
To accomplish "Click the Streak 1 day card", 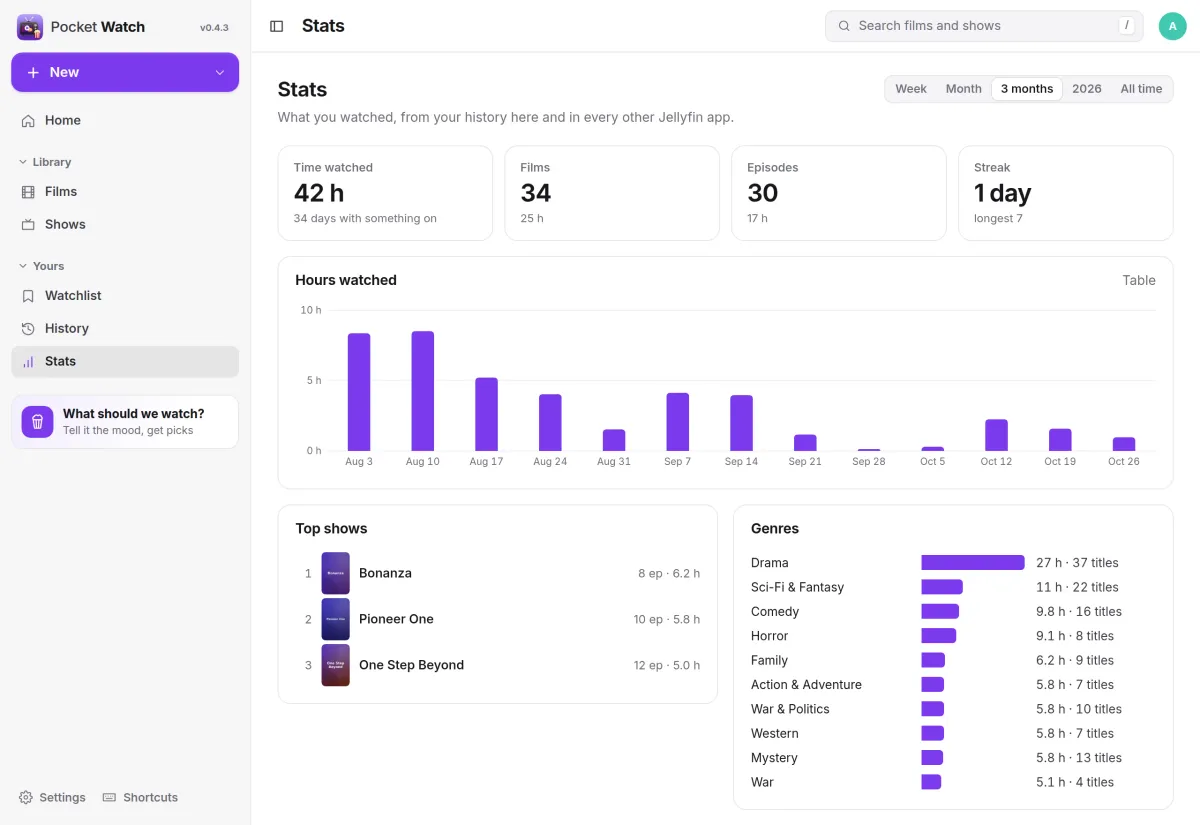I will (x=1066, y=193).
